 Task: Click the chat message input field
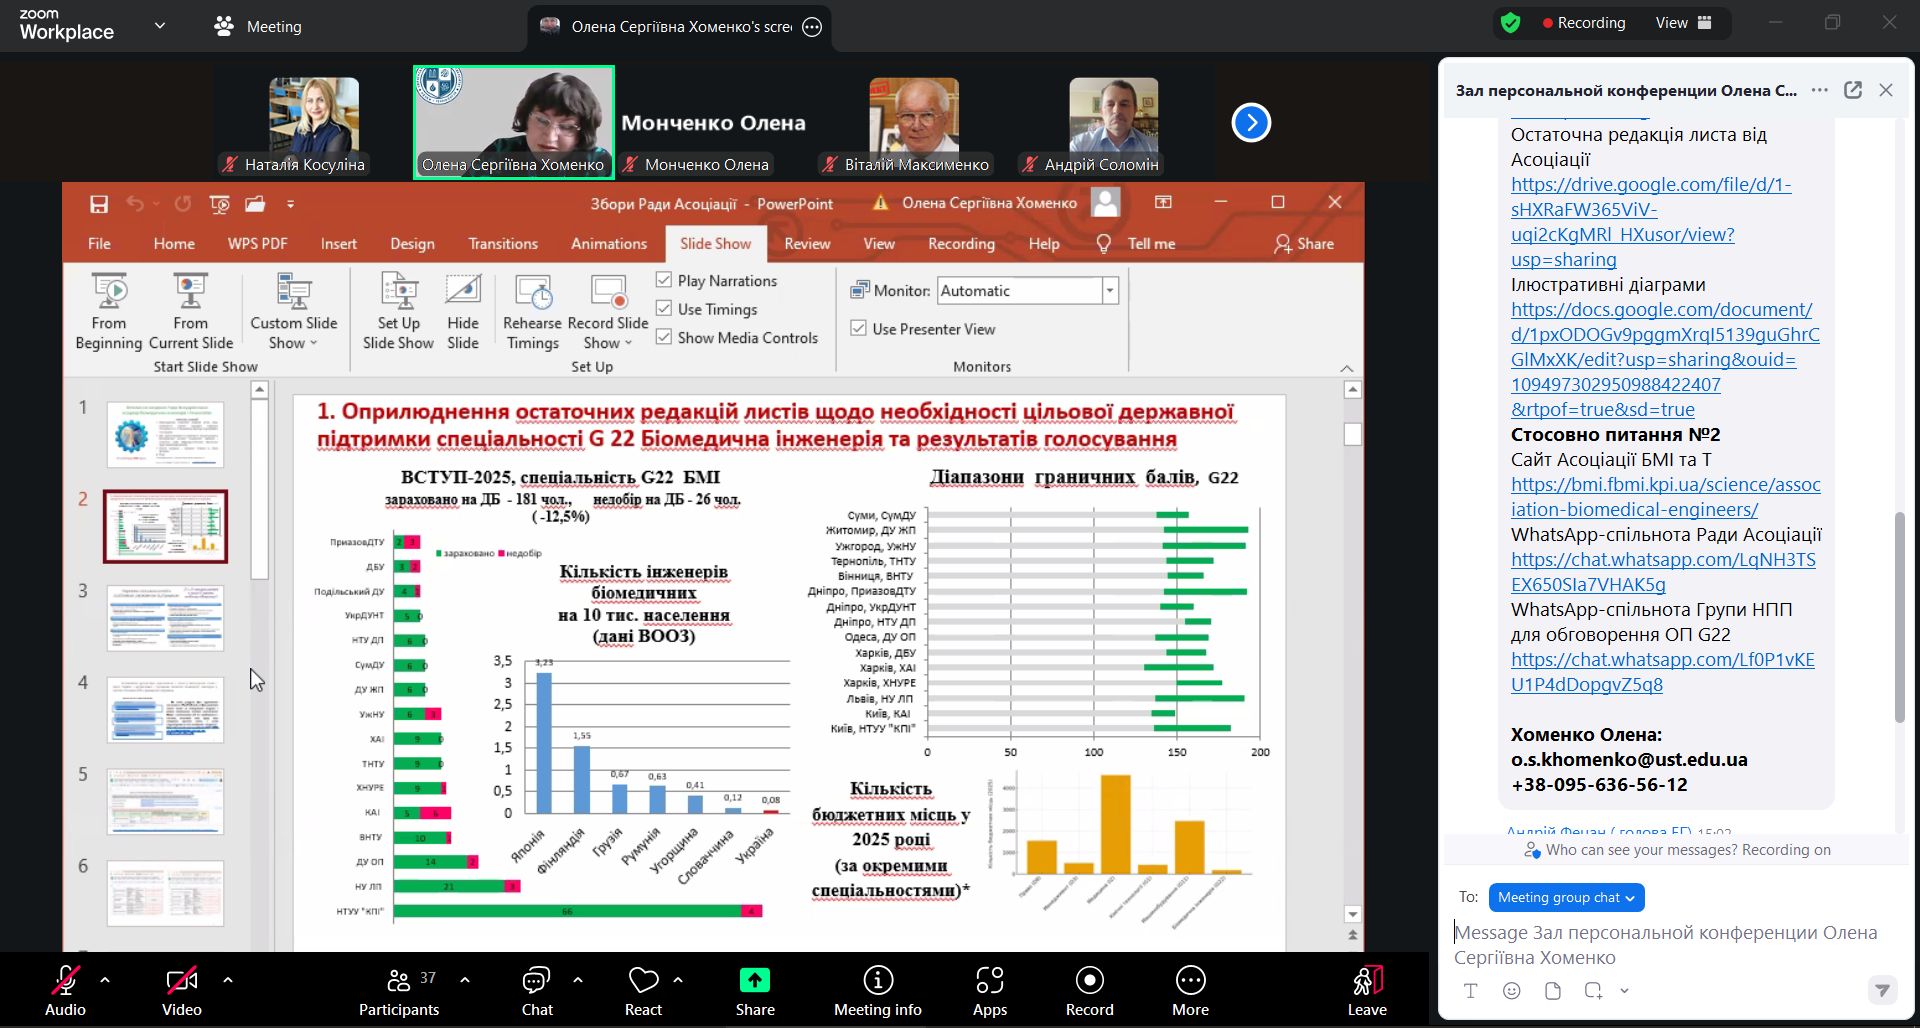[1665, 944]
